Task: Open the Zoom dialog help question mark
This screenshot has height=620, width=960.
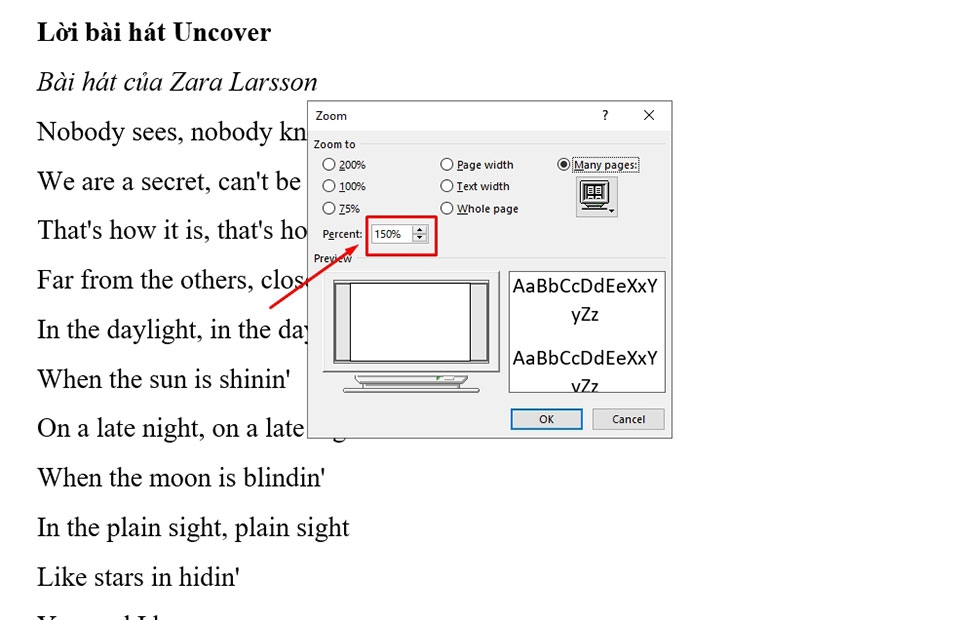Action: point(605,116)
